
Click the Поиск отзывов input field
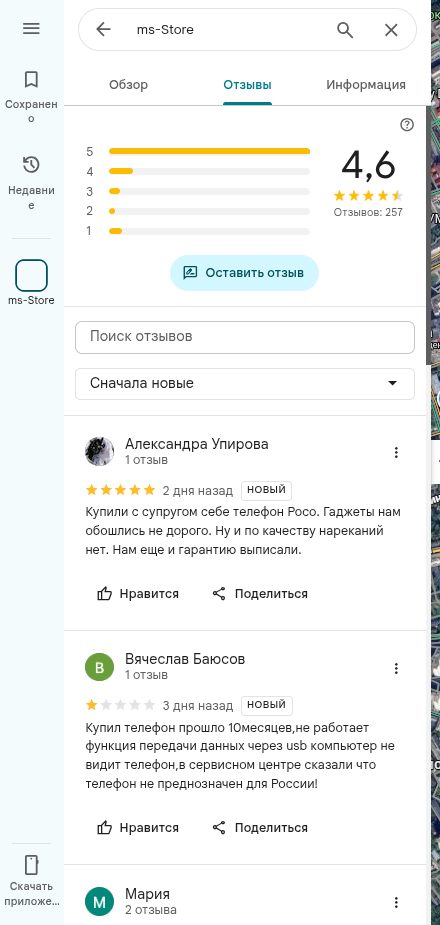[x=245, y=337]
